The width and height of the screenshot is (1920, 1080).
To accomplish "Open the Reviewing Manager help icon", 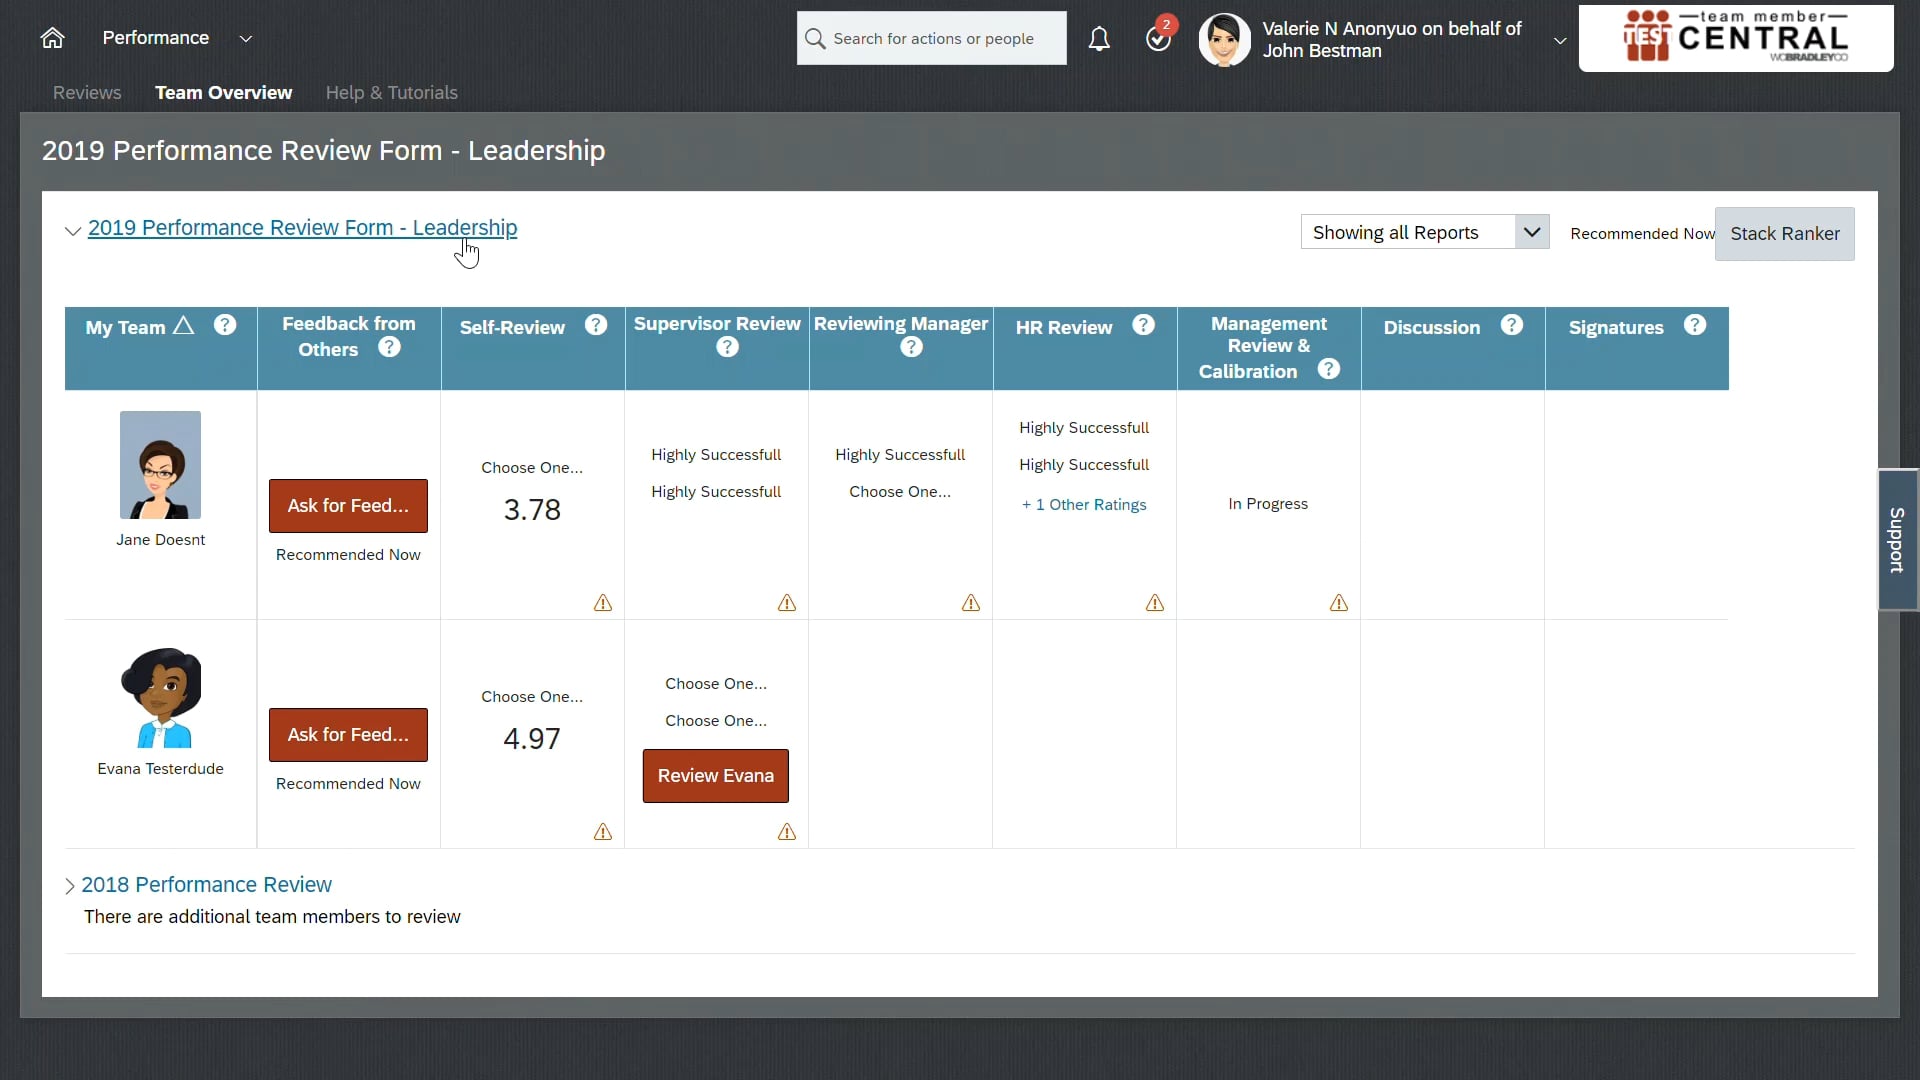I will click(911, 347).
